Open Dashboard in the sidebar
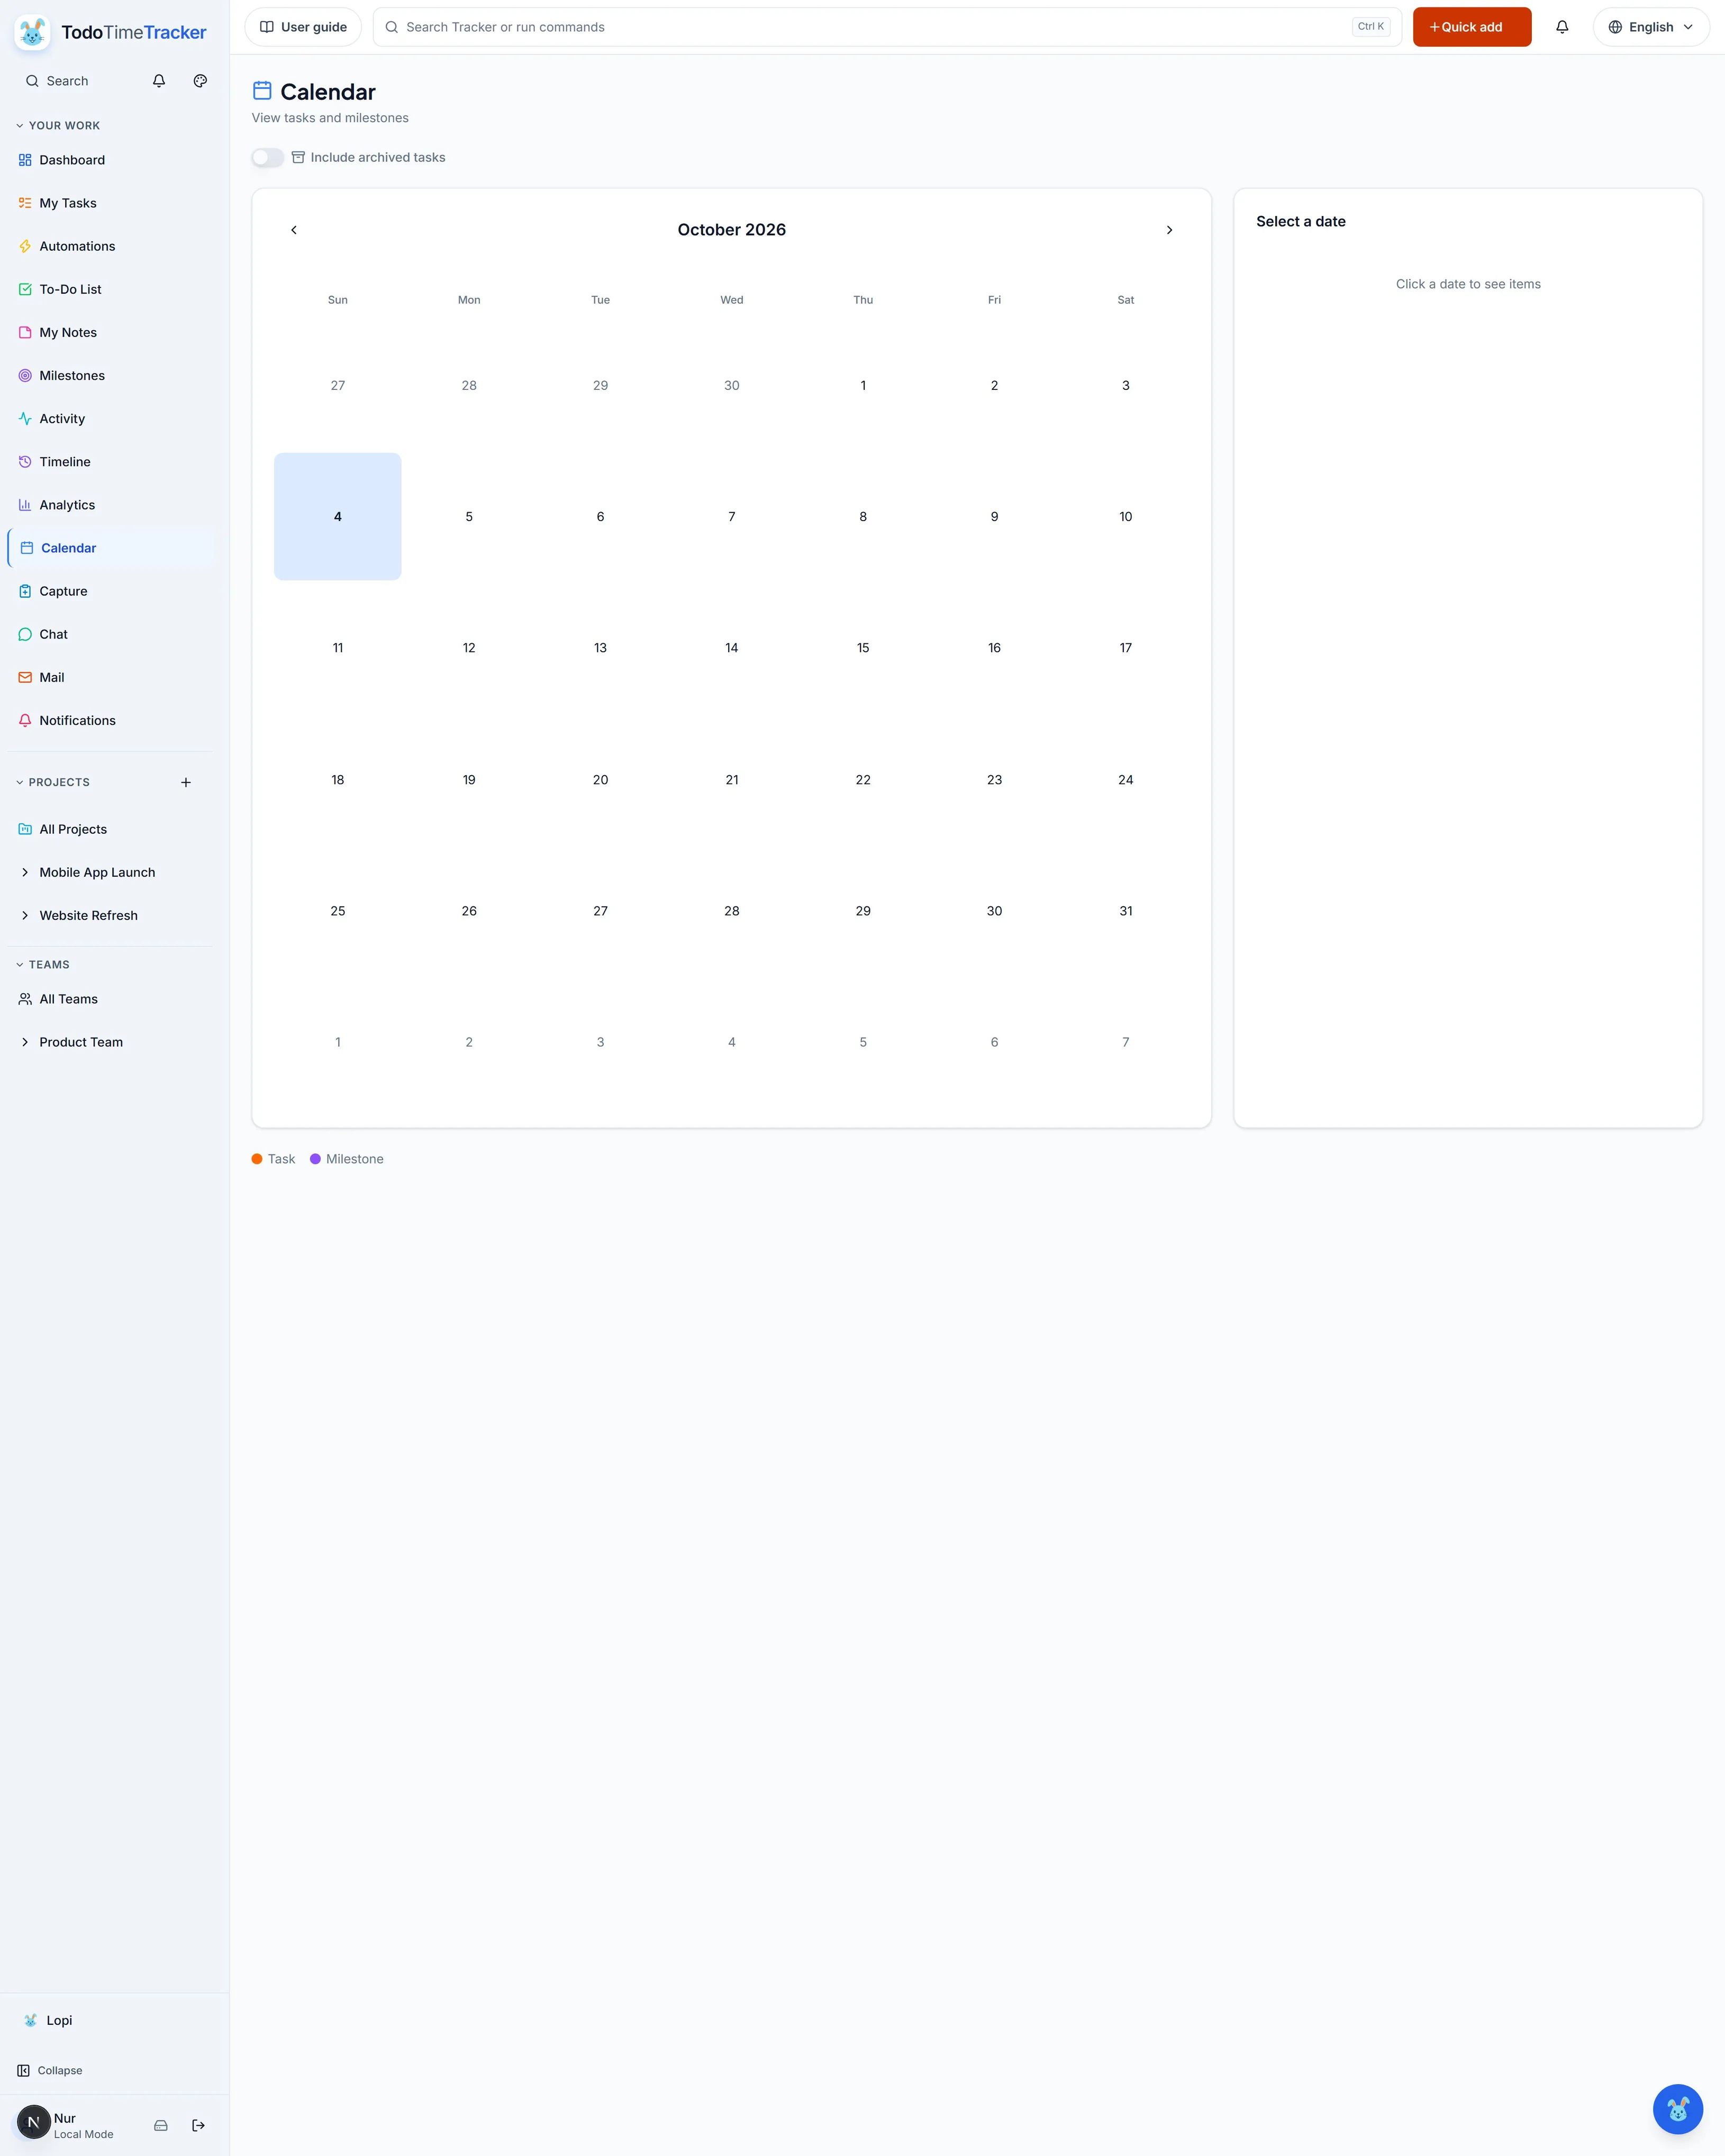Image resolution: width=1725 pixels, height=2156 pixels. (111, 160)
